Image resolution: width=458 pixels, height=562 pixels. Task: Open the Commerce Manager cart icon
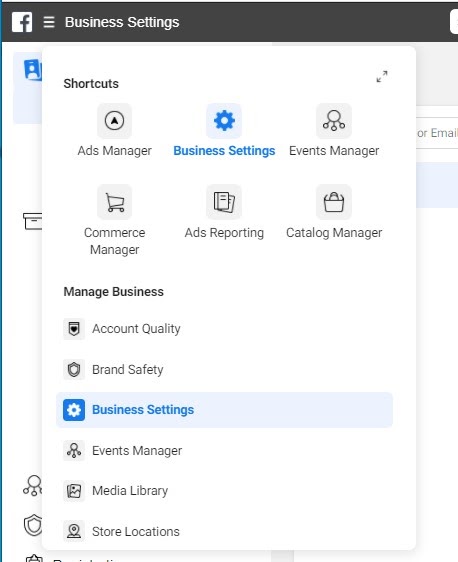[x=114, y=202]
